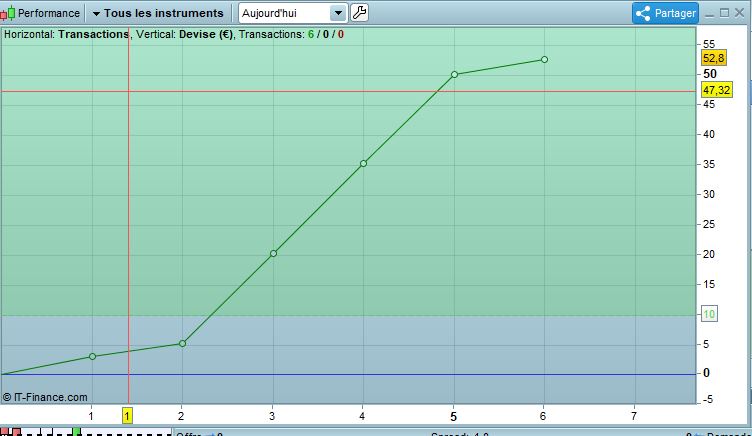Click the yellow 47,32 cursor value label

point(717,90)
